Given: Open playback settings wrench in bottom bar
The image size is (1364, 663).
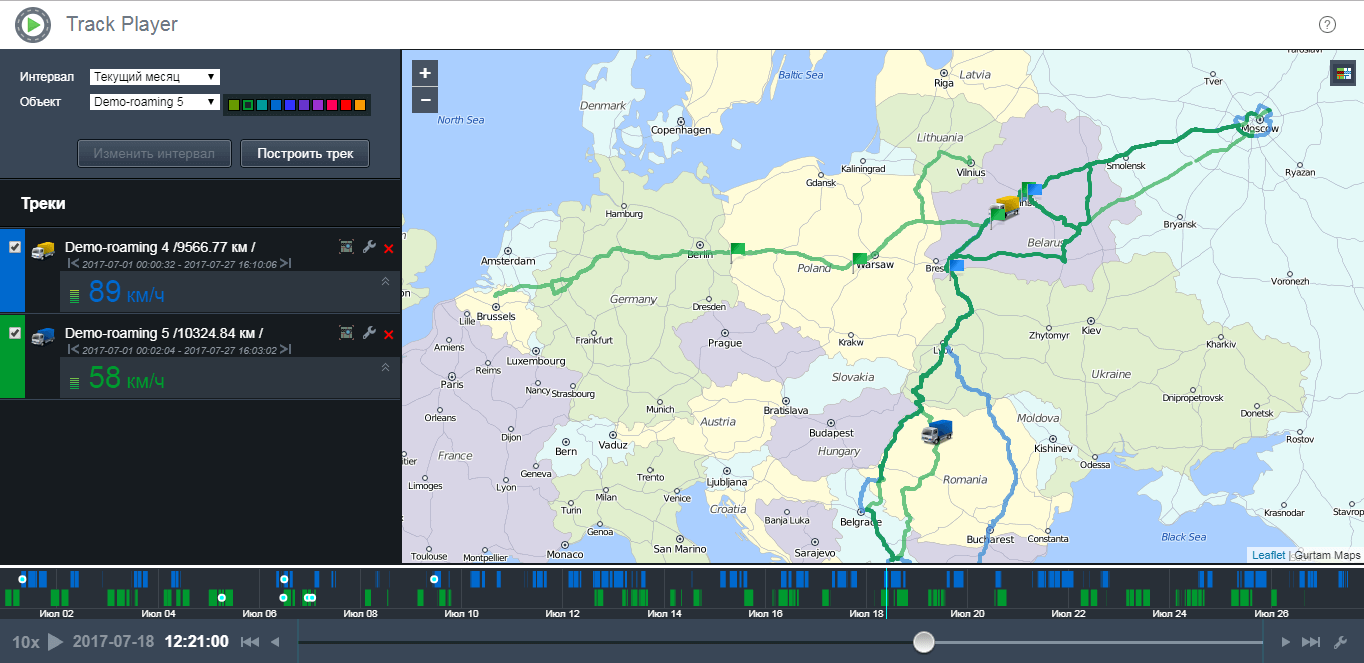Looking at the screenshot, I should 1341,642.
